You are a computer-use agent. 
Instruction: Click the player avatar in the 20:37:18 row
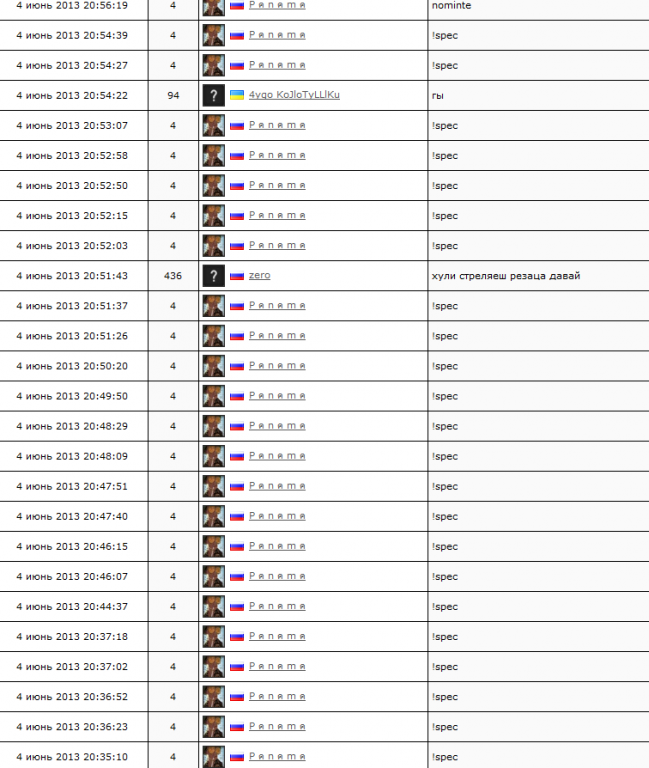pos(213,636)
